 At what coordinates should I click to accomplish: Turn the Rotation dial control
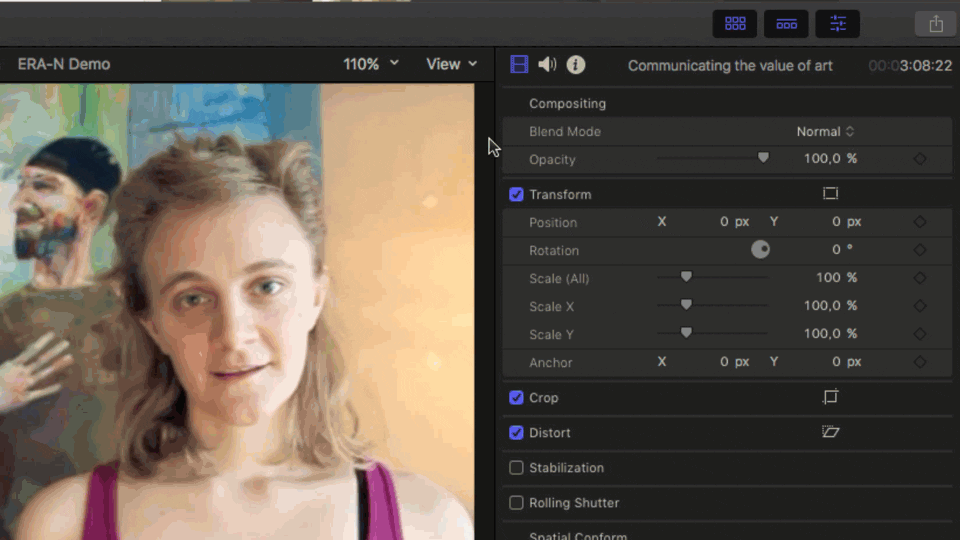pyautogui.click(x=760, y=249)
